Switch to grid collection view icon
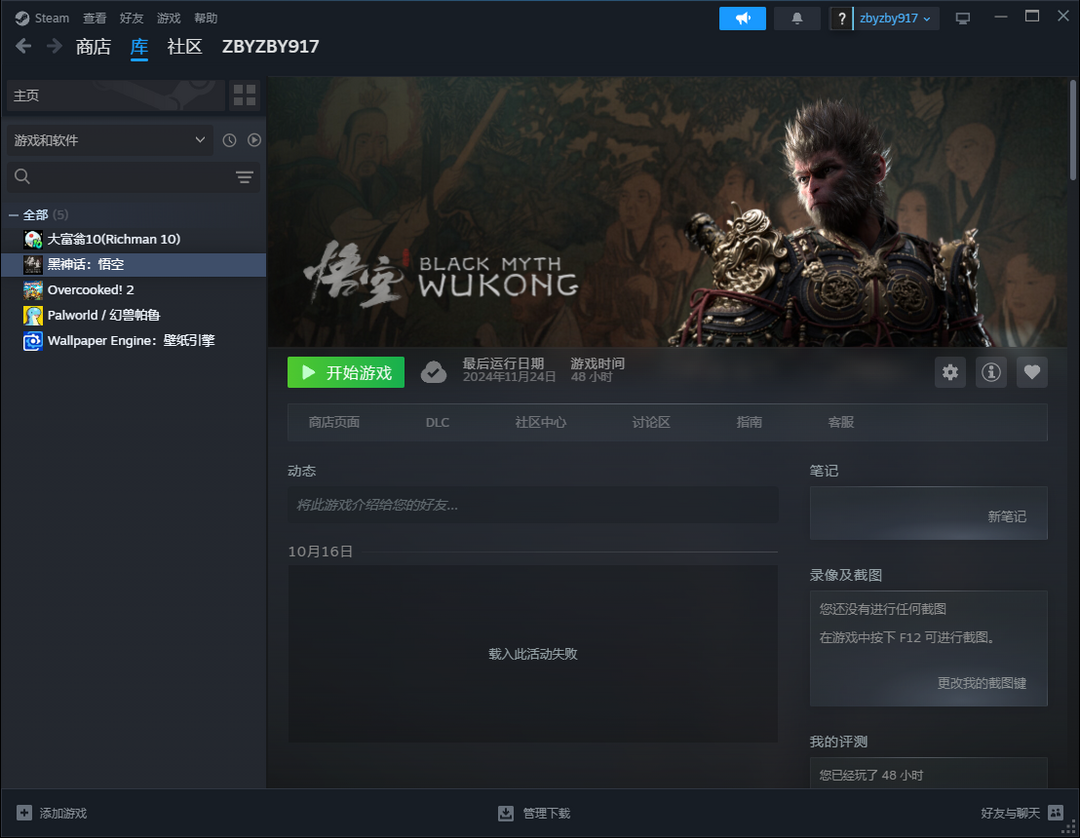 [x=244, y=95]
